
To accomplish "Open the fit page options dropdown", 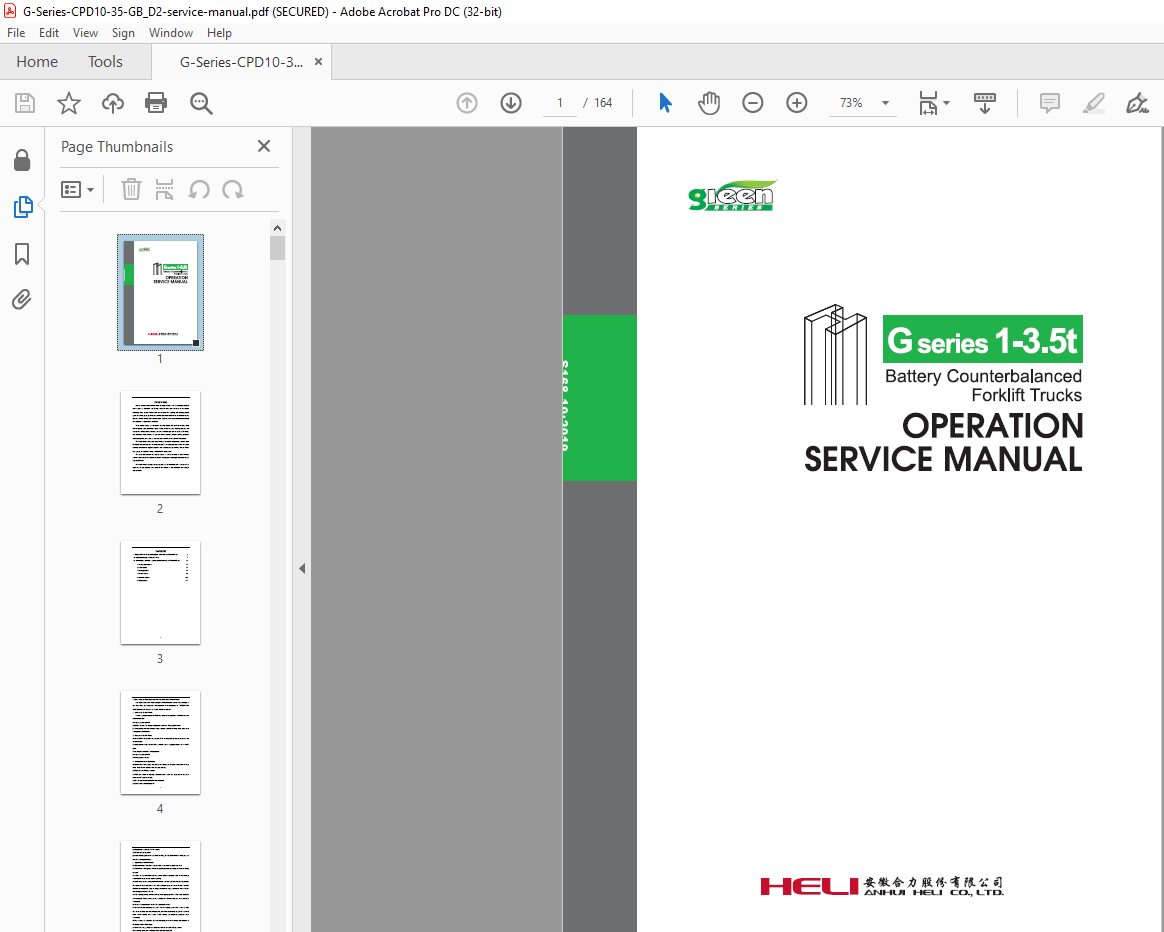I will click(934, 103).
